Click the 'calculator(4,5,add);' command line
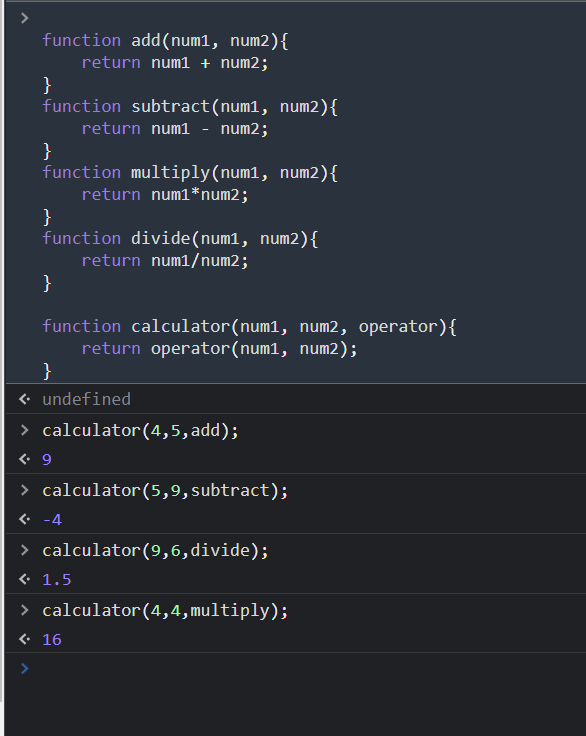The height and width of the screenshot is (736, 586). 140,430
